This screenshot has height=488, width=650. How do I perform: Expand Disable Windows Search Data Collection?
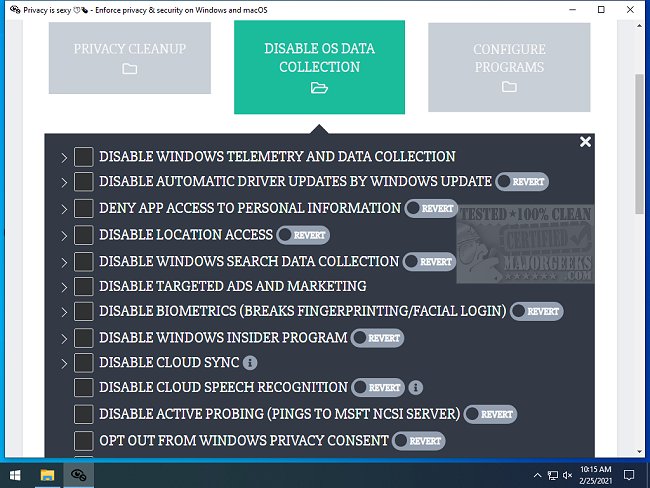tap(64, 262)
